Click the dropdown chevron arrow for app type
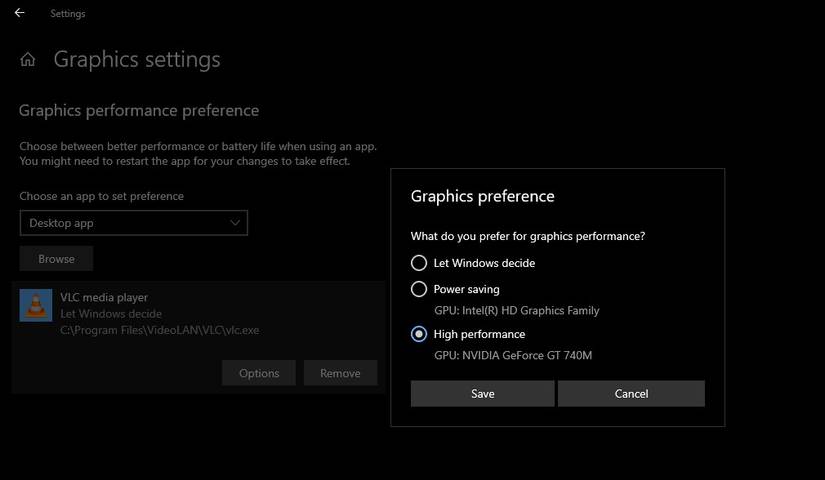The image size is (825, 480). point(235,223)
